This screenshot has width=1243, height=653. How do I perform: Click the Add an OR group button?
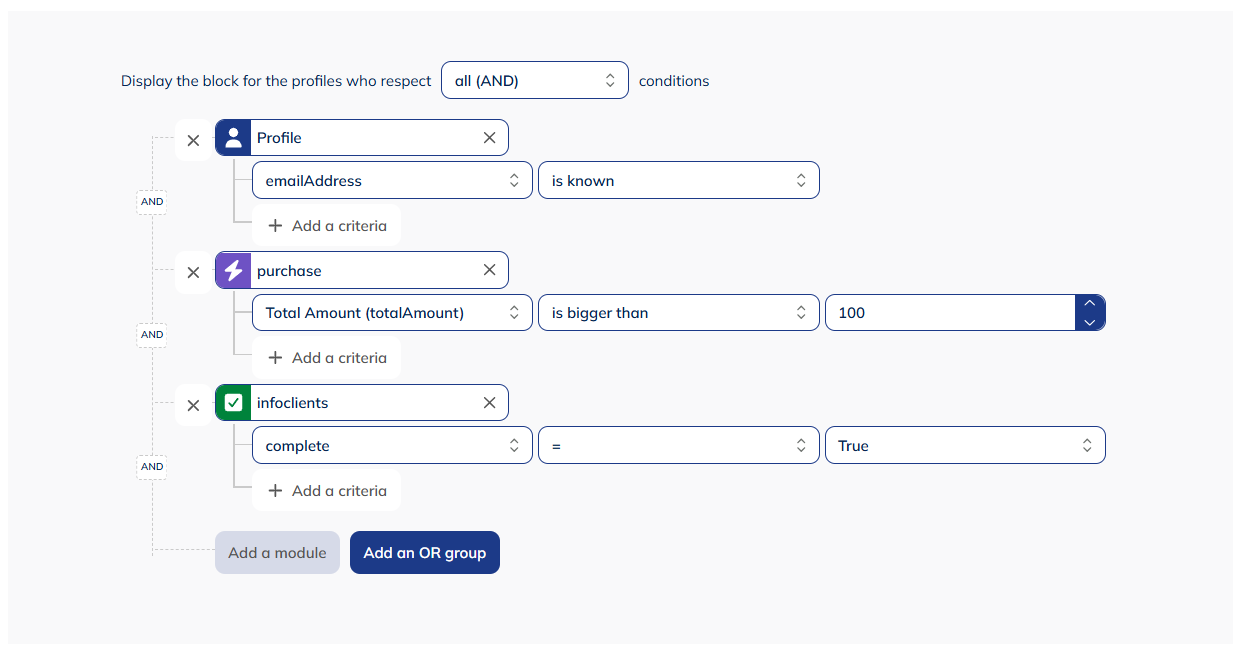click(424, 552)
